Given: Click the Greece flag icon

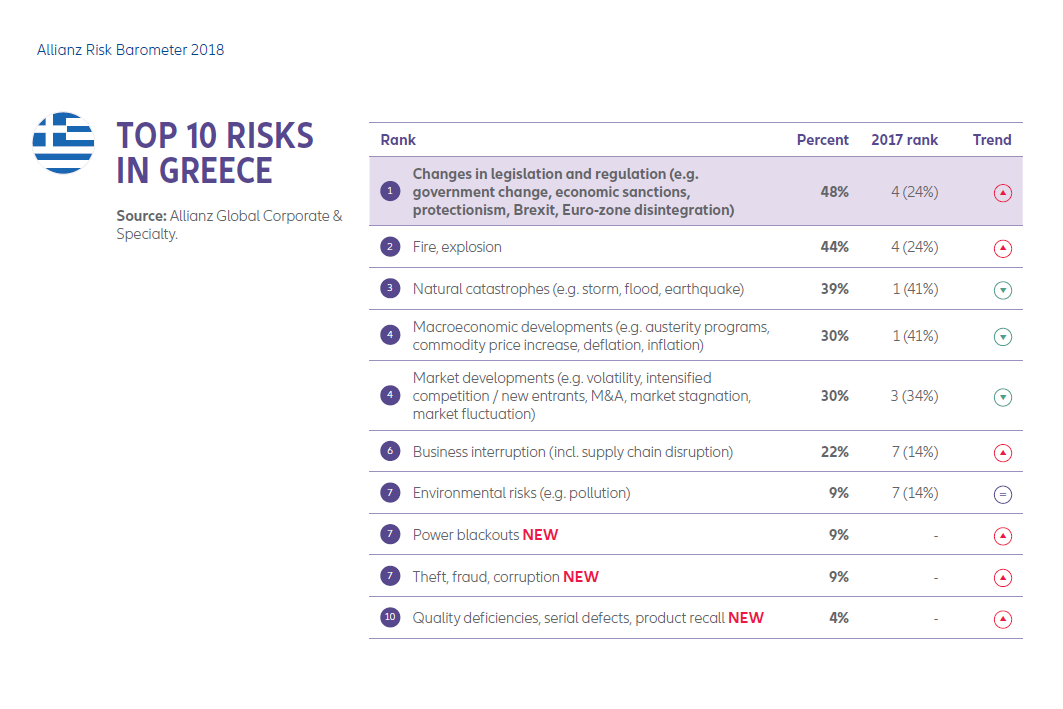Looking at the screenshot, I should (x=63, y=143).
